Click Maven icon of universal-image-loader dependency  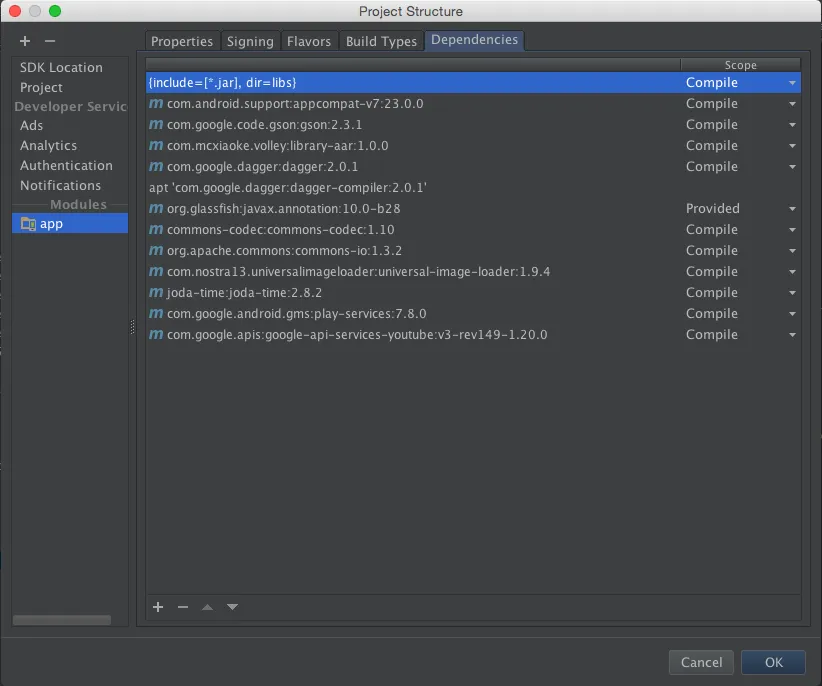click(156, 271)
